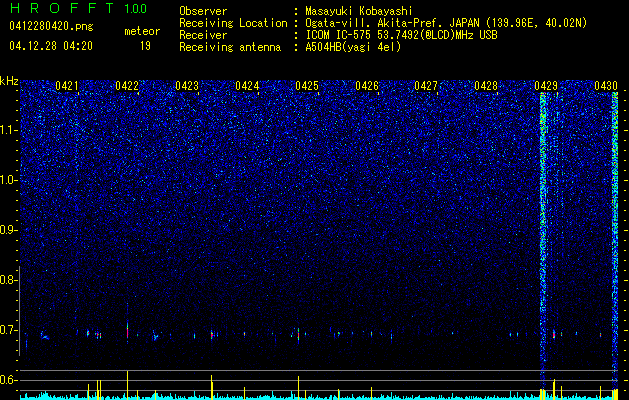Click the red meteor echo near 0422

[x=128, y=332]
